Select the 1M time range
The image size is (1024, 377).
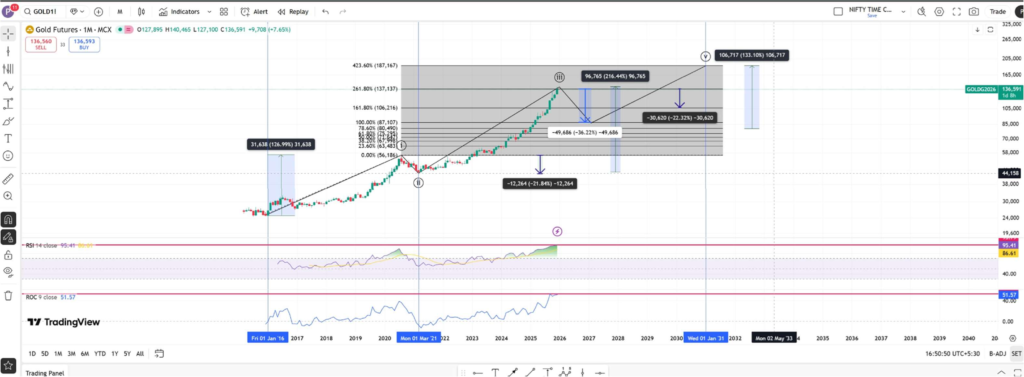pyautogui.click(x=57, y=353)
